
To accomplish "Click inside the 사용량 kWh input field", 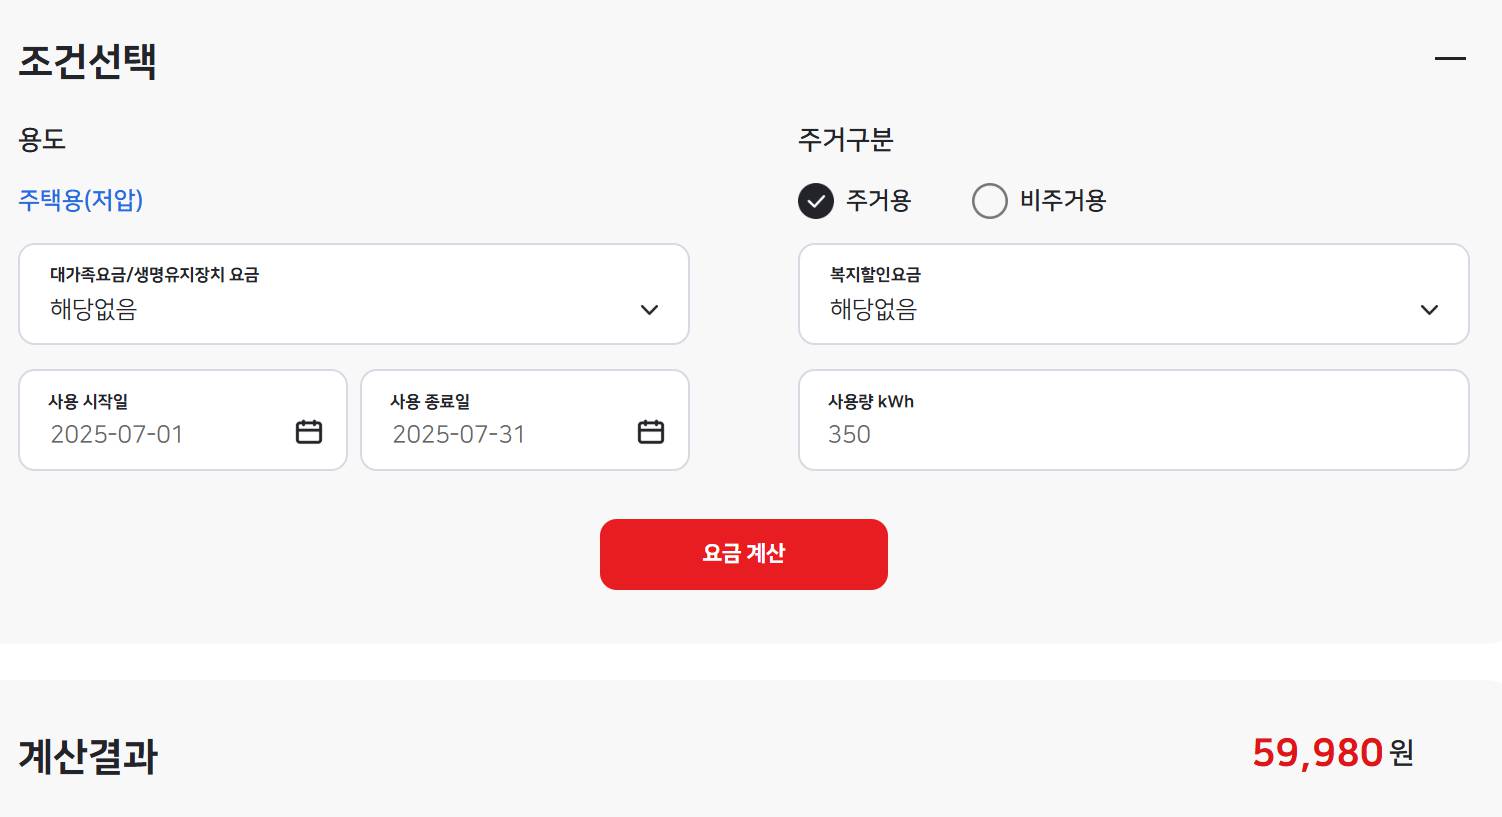I will [1133, 420].
